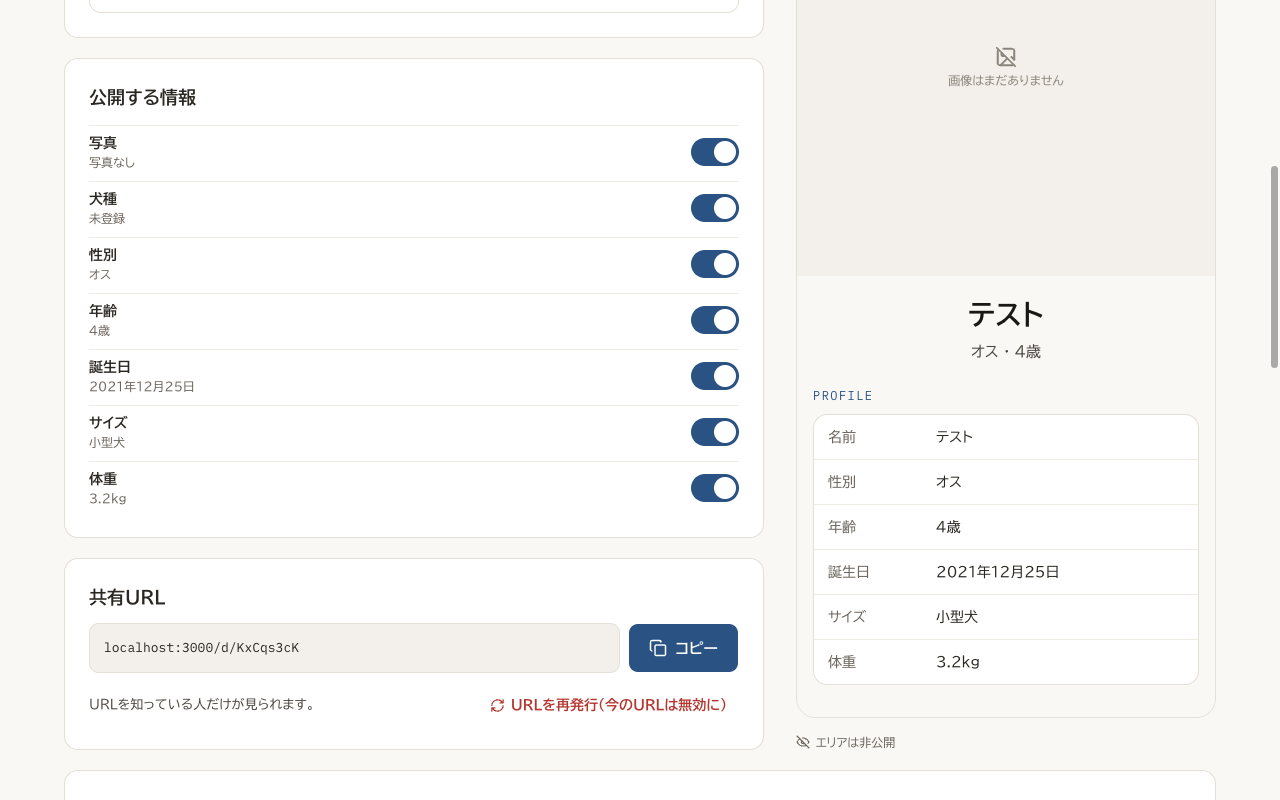Image resolution: width=1280 pixels, height=800 pixels.
Task: Click the refresh icon beside URLを再発行
Action: (x=497, y=705)
